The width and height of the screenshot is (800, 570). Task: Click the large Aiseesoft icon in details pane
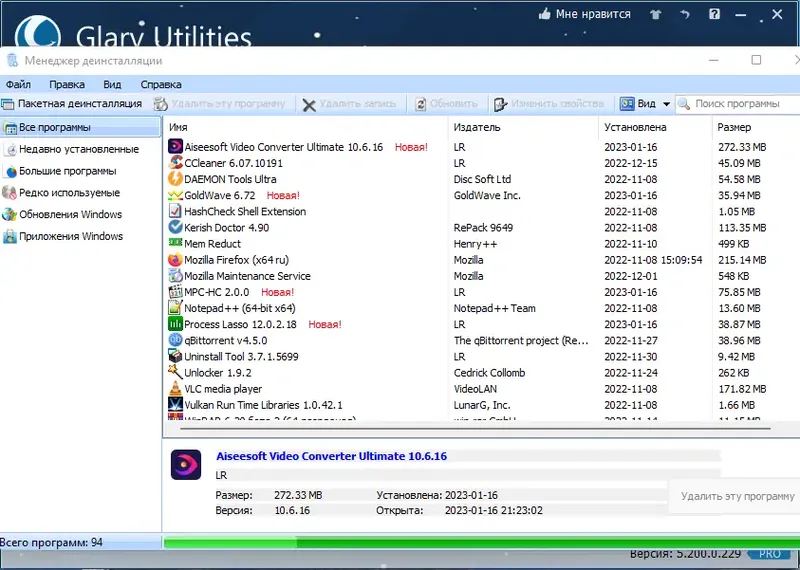tap(186, 464)
